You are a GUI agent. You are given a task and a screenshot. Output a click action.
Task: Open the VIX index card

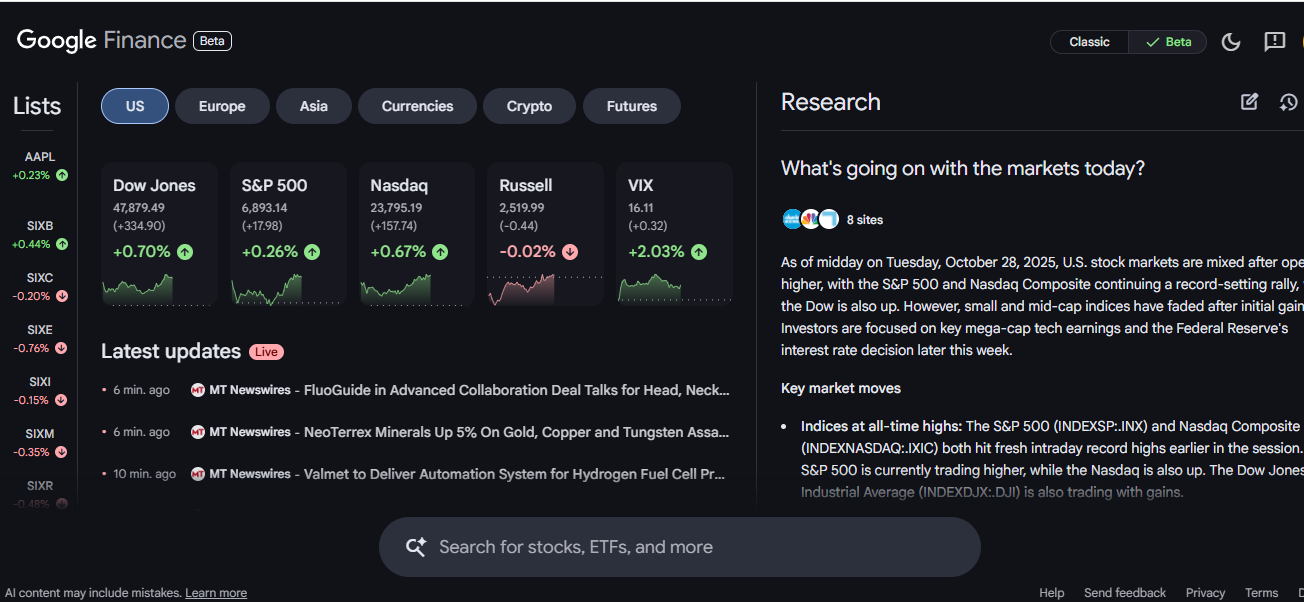[674, 234]
